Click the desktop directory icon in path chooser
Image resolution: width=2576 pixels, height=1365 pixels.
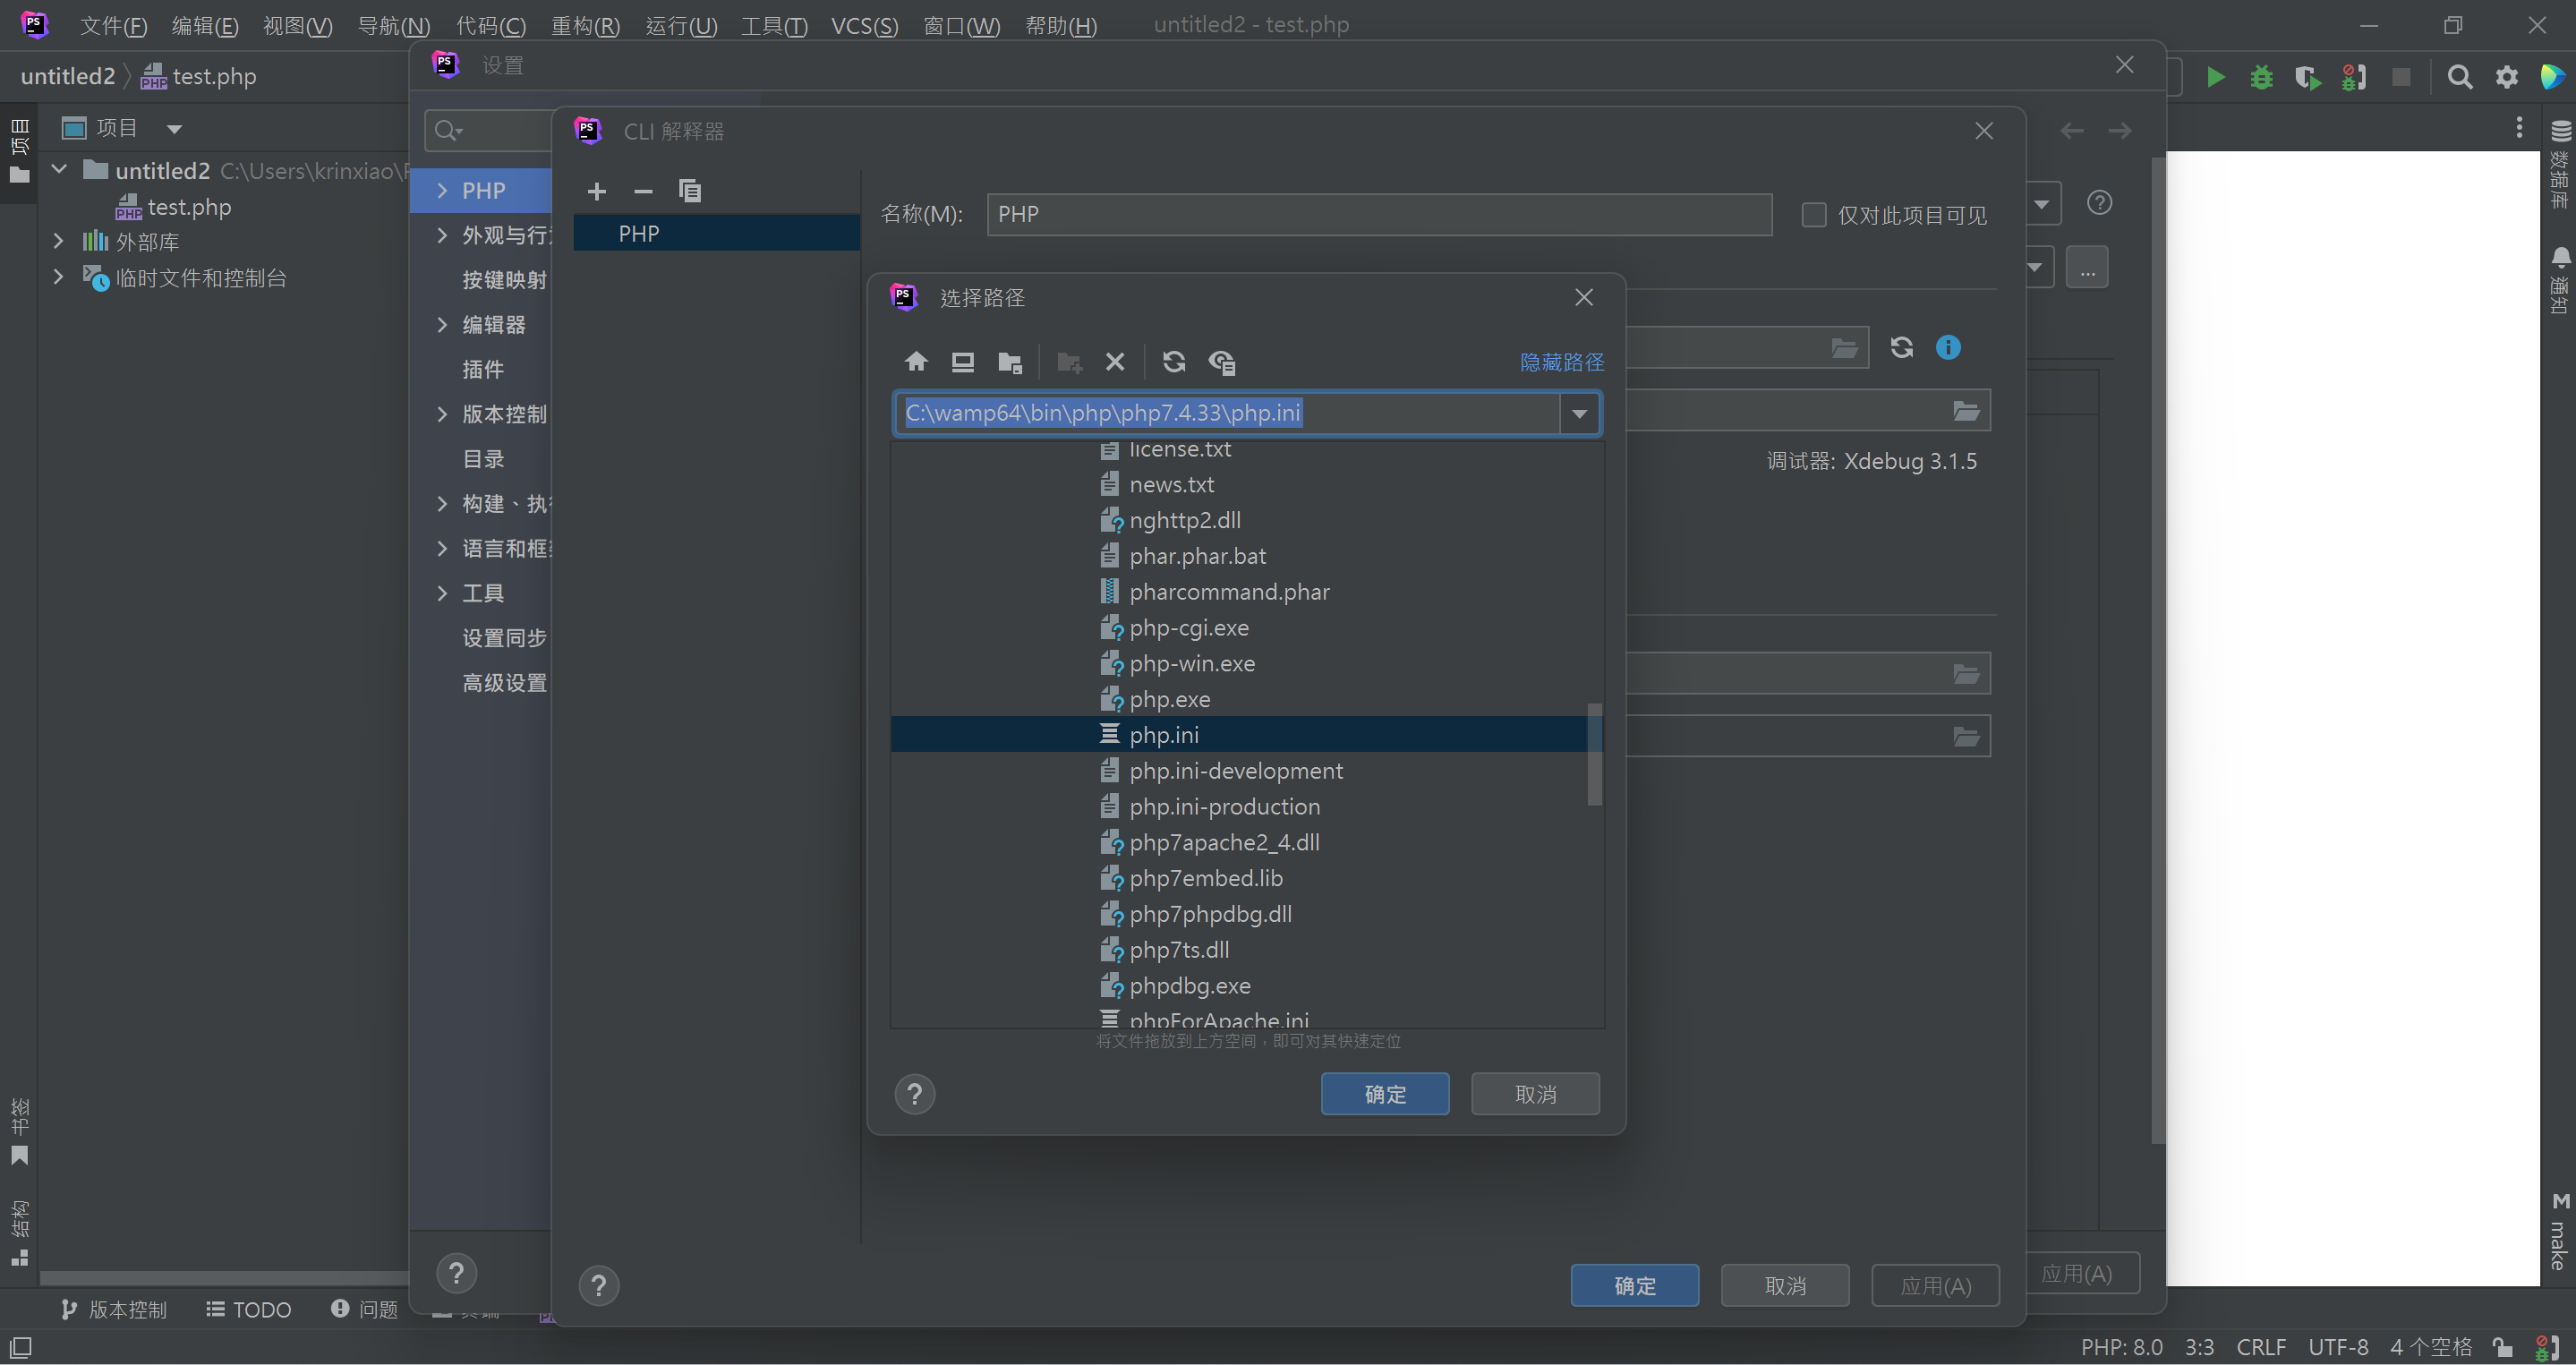click(963, 362)
